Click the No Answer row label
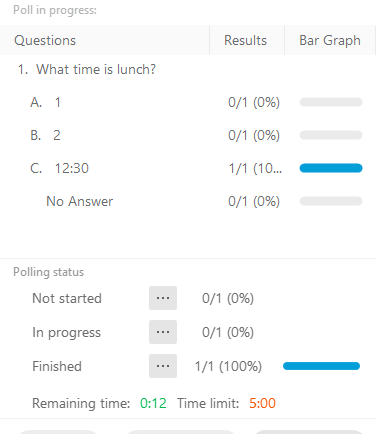 point(80,201)
